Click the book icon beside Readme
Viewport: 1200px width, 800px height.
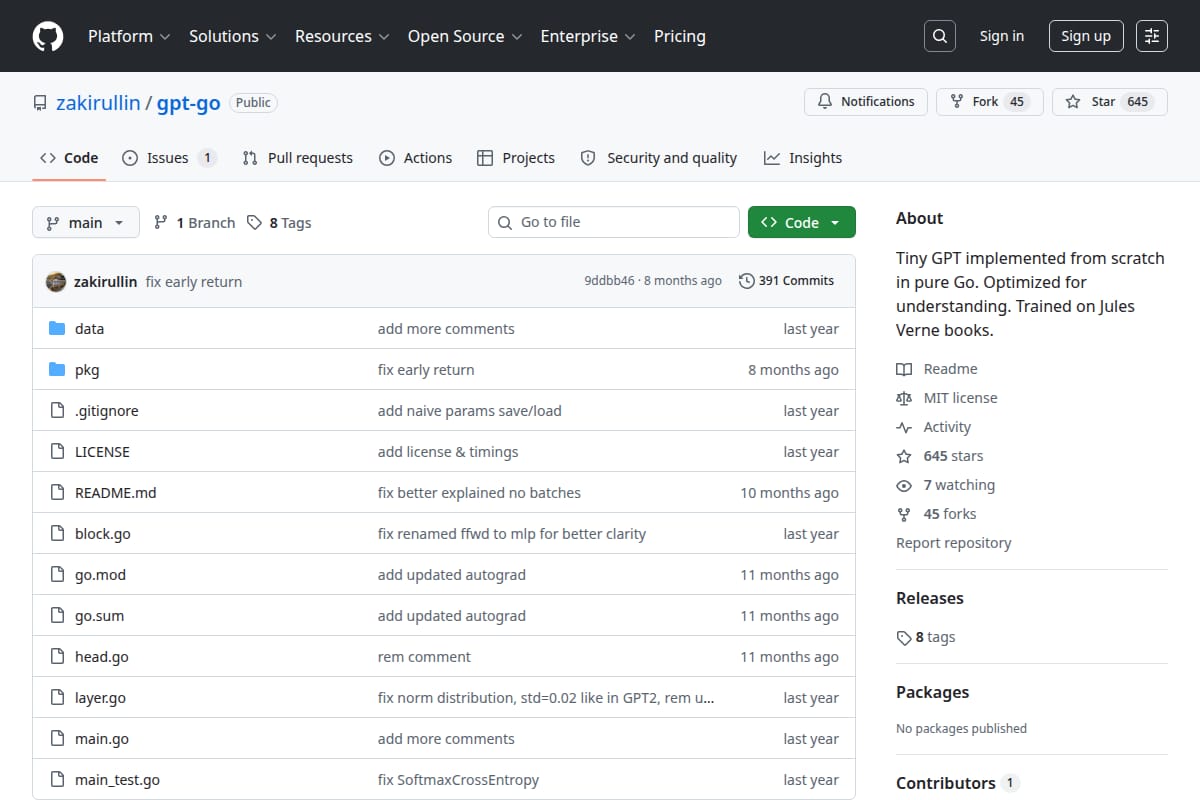[x=904, y=369]
